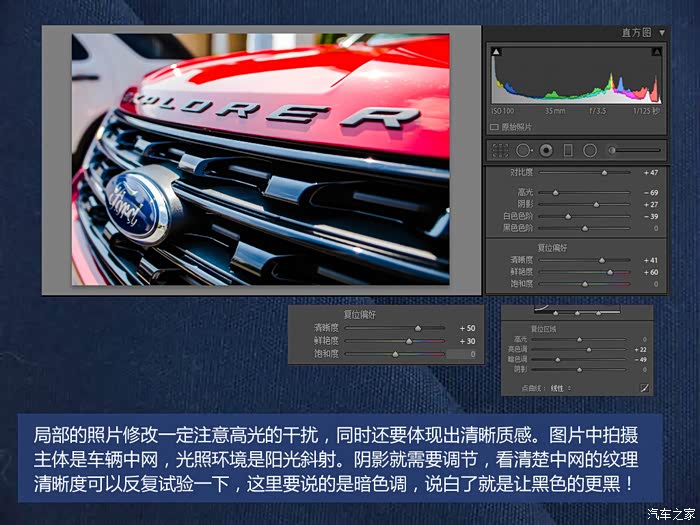Click 复位偏好 label above +41 清晰度
700x525 pixels.
point(552,248)
